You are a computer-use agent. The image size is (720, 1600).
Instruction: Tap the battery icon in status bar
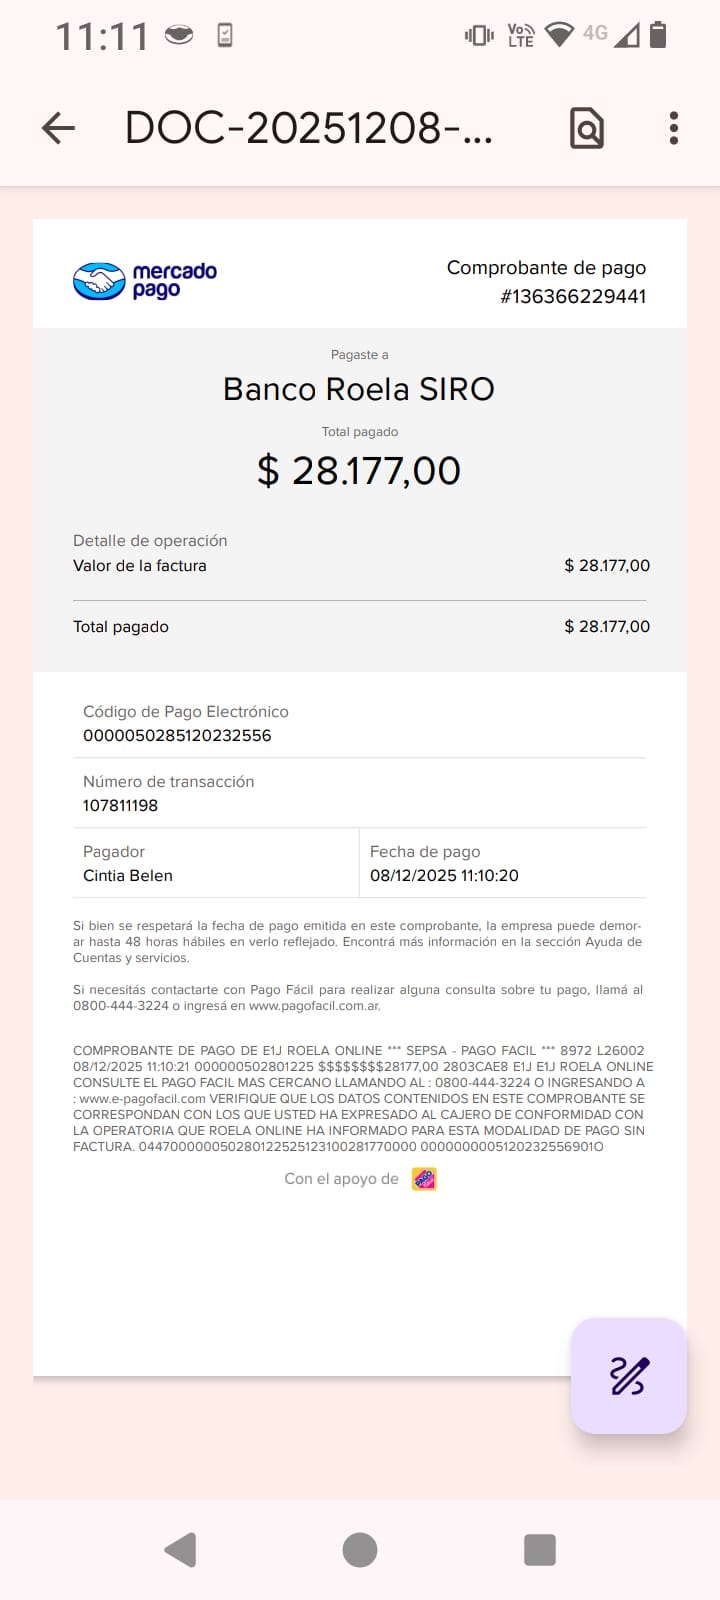pos(658,35)
